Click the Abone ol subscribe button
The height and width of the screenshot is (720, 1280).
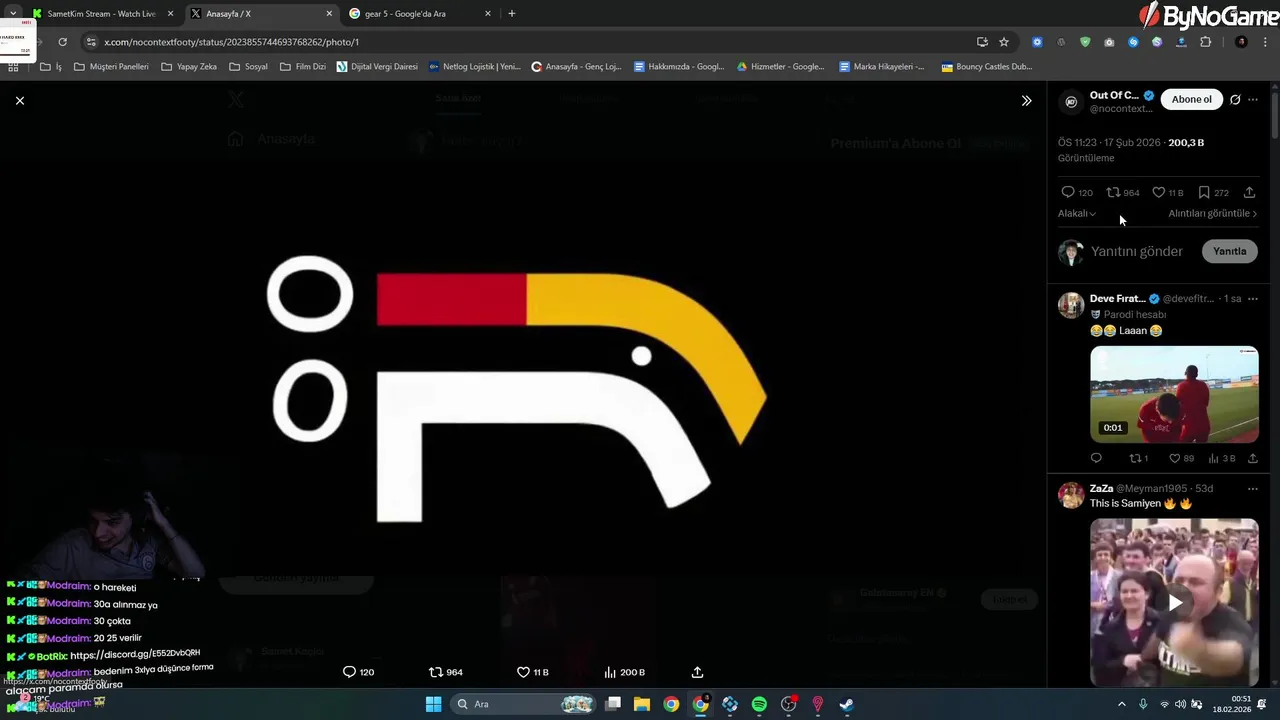pyautogui.click(x=1191, y=99)
